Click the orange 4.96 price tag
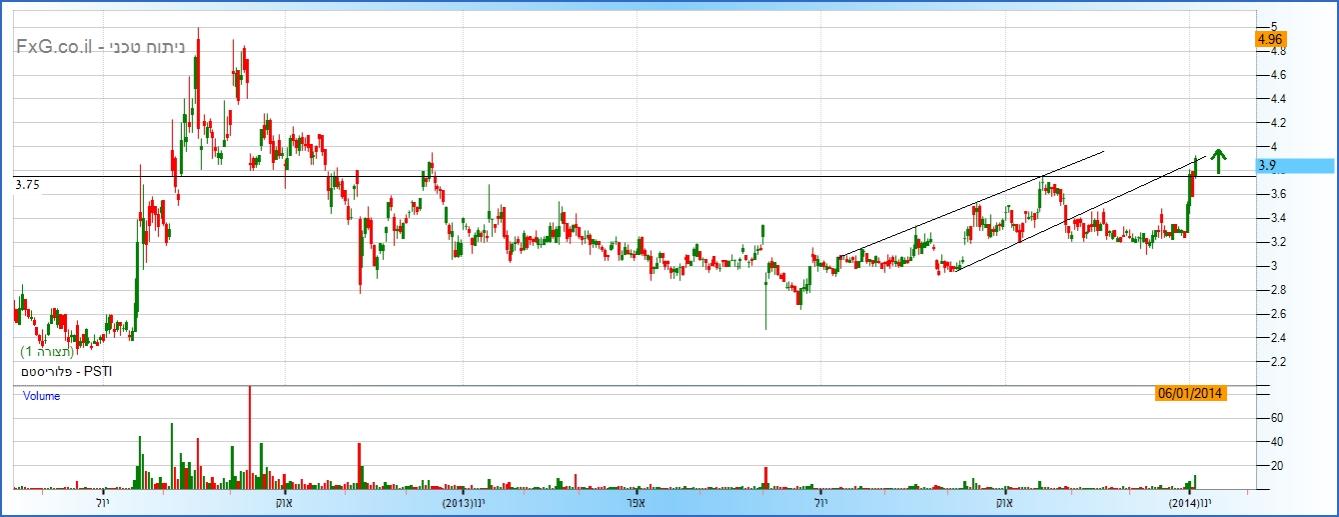This screenshot has width=1339, height=517. point(1269,39)
